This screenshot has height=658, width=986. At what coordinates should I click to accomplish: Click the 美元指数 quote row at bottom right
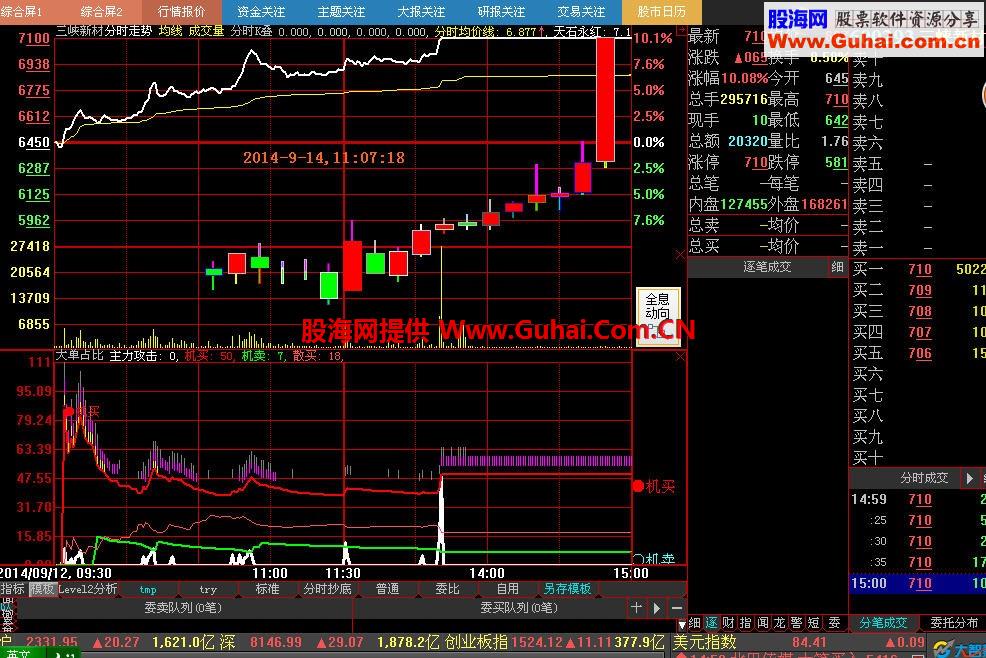[x=708, y=641]
